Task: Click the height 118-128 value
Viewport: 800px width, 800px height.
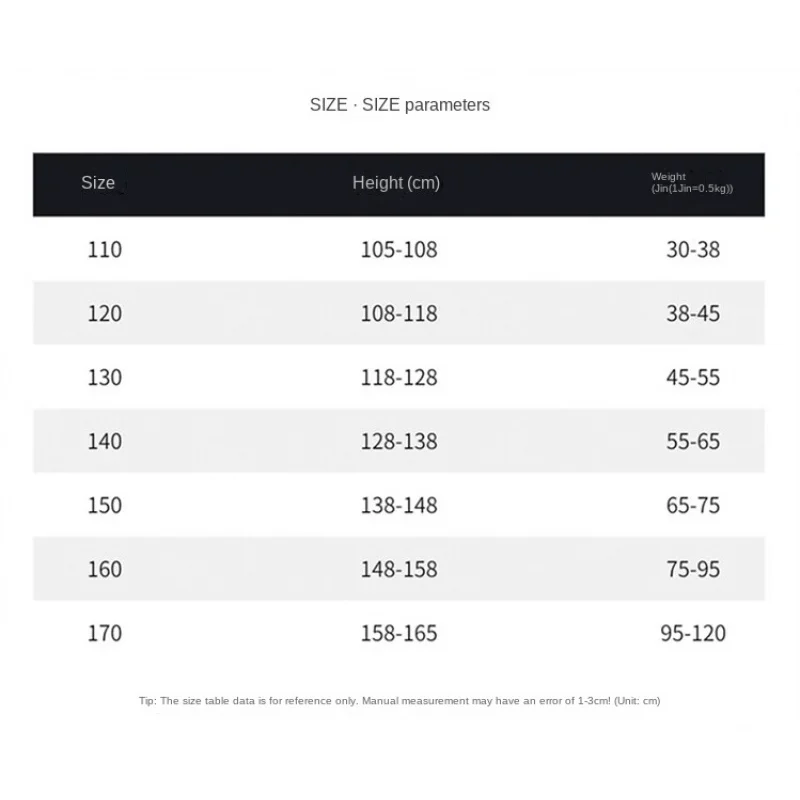Action: (x=399, y=377)
